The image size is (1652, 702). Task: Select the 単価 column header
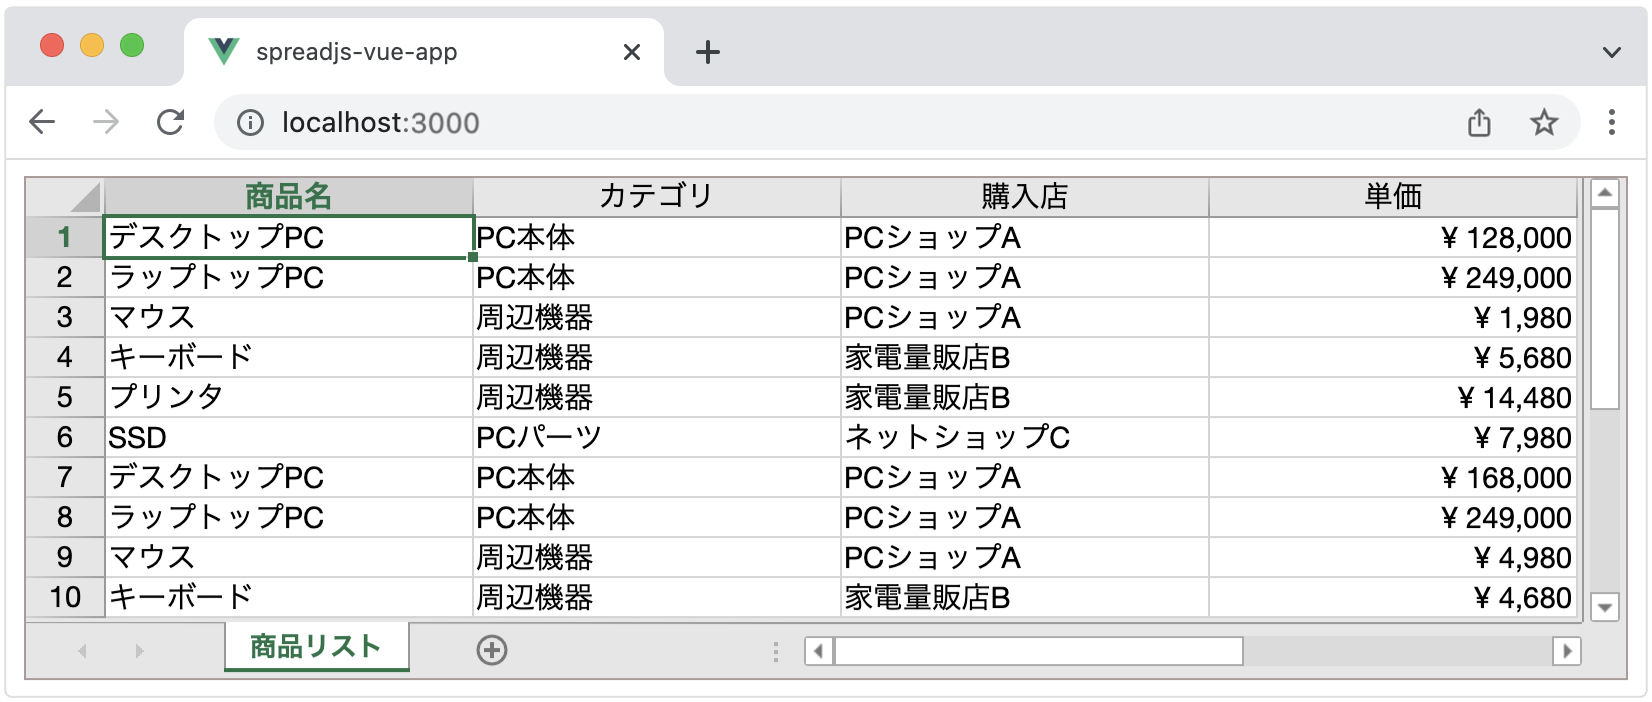tap(1393, 197)
